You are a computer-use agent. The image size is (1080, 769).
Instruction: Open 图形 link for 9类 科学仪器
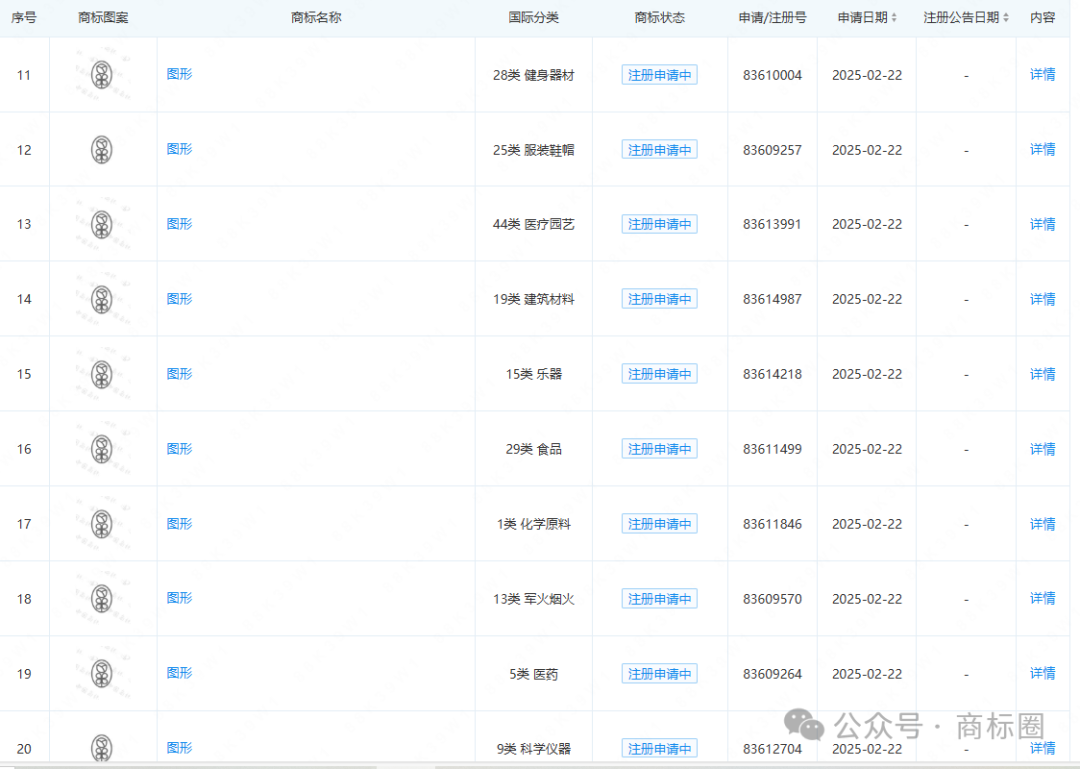[x=179, y=748]
